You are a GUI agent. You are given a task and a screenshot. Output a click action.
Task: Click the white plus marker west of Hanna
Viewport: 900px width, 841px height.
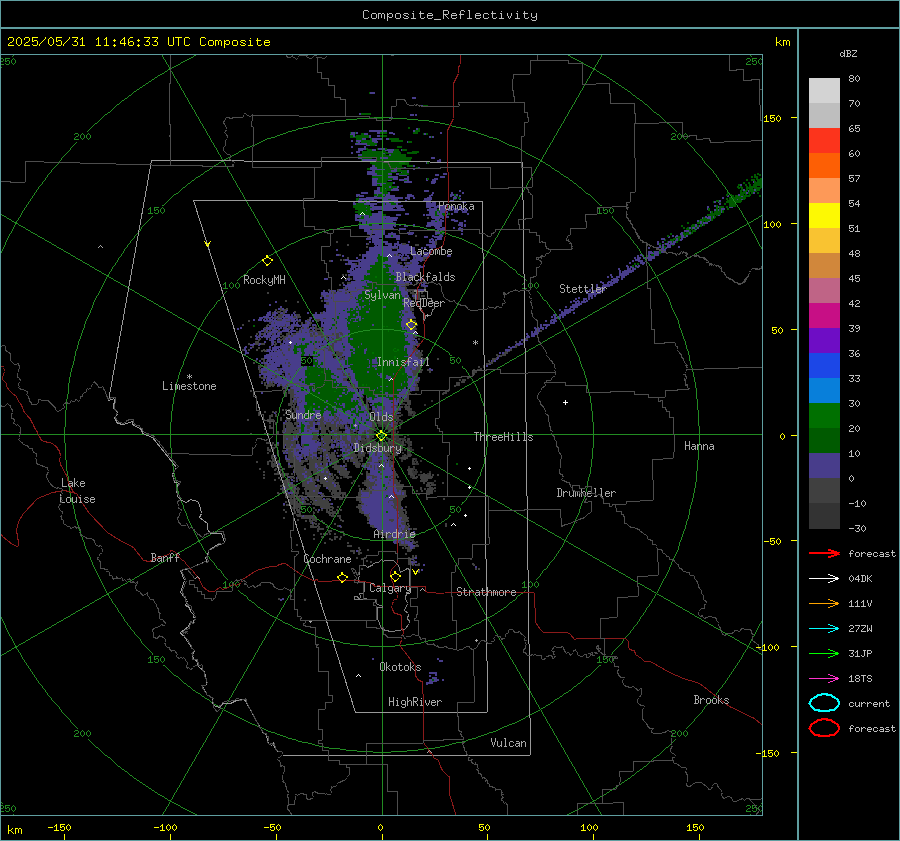(x=565, y=402)
